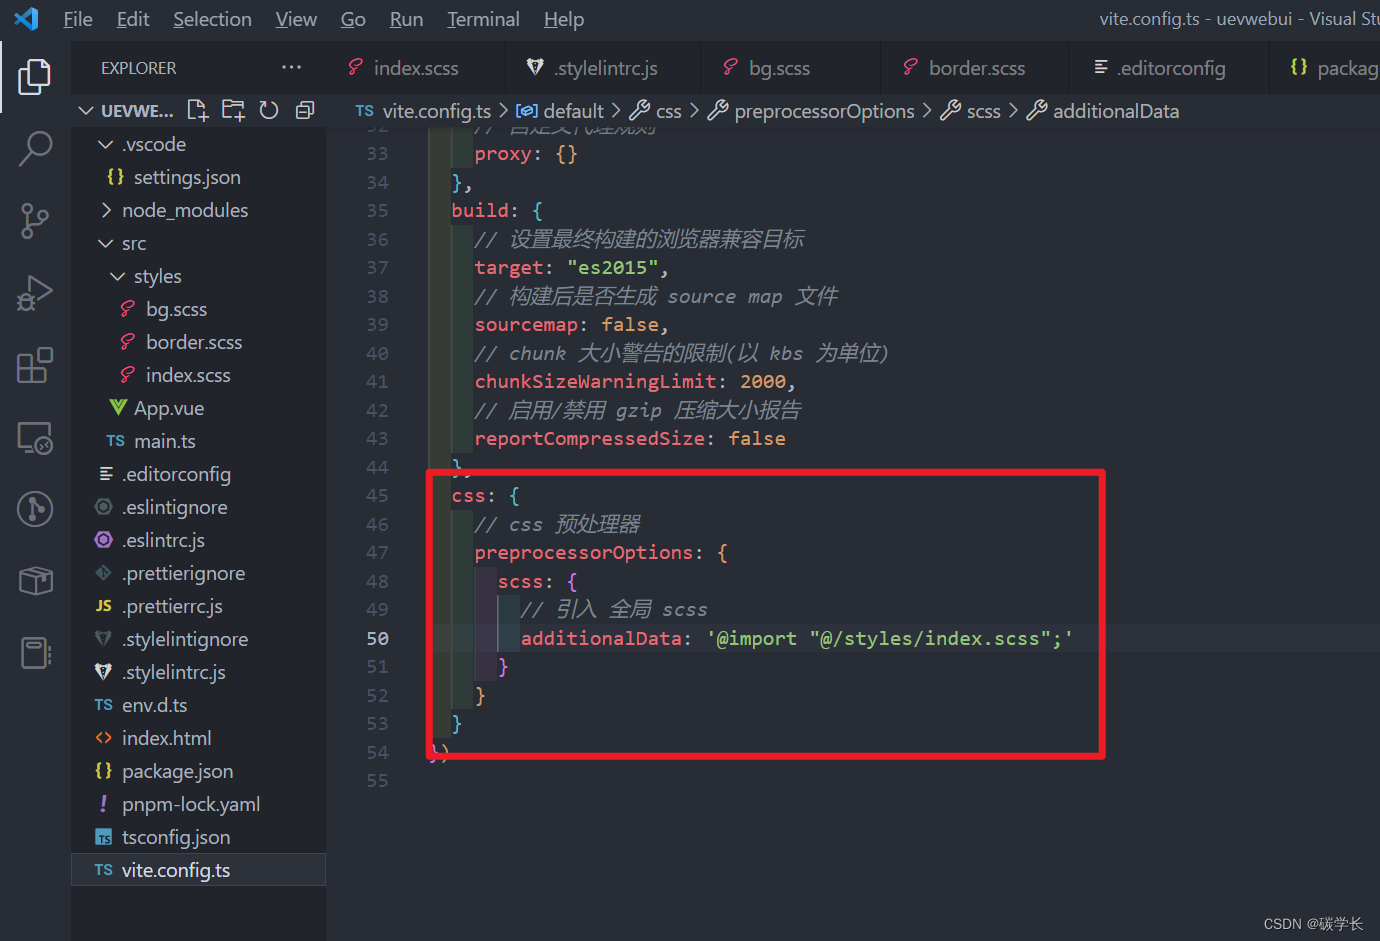Open Remote Explorer view
Image resolution: width=1380 pixels, height=941 pixels.
[x=35, y=437]
